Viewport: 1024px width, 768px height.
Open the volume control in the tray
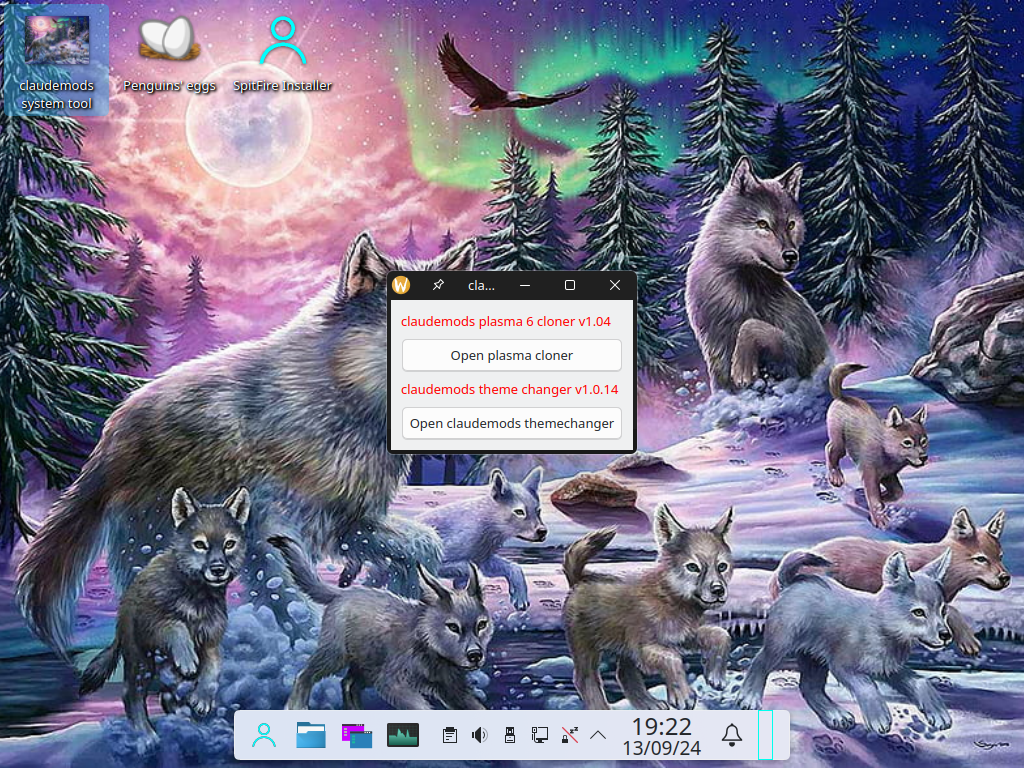pos(479,735)
